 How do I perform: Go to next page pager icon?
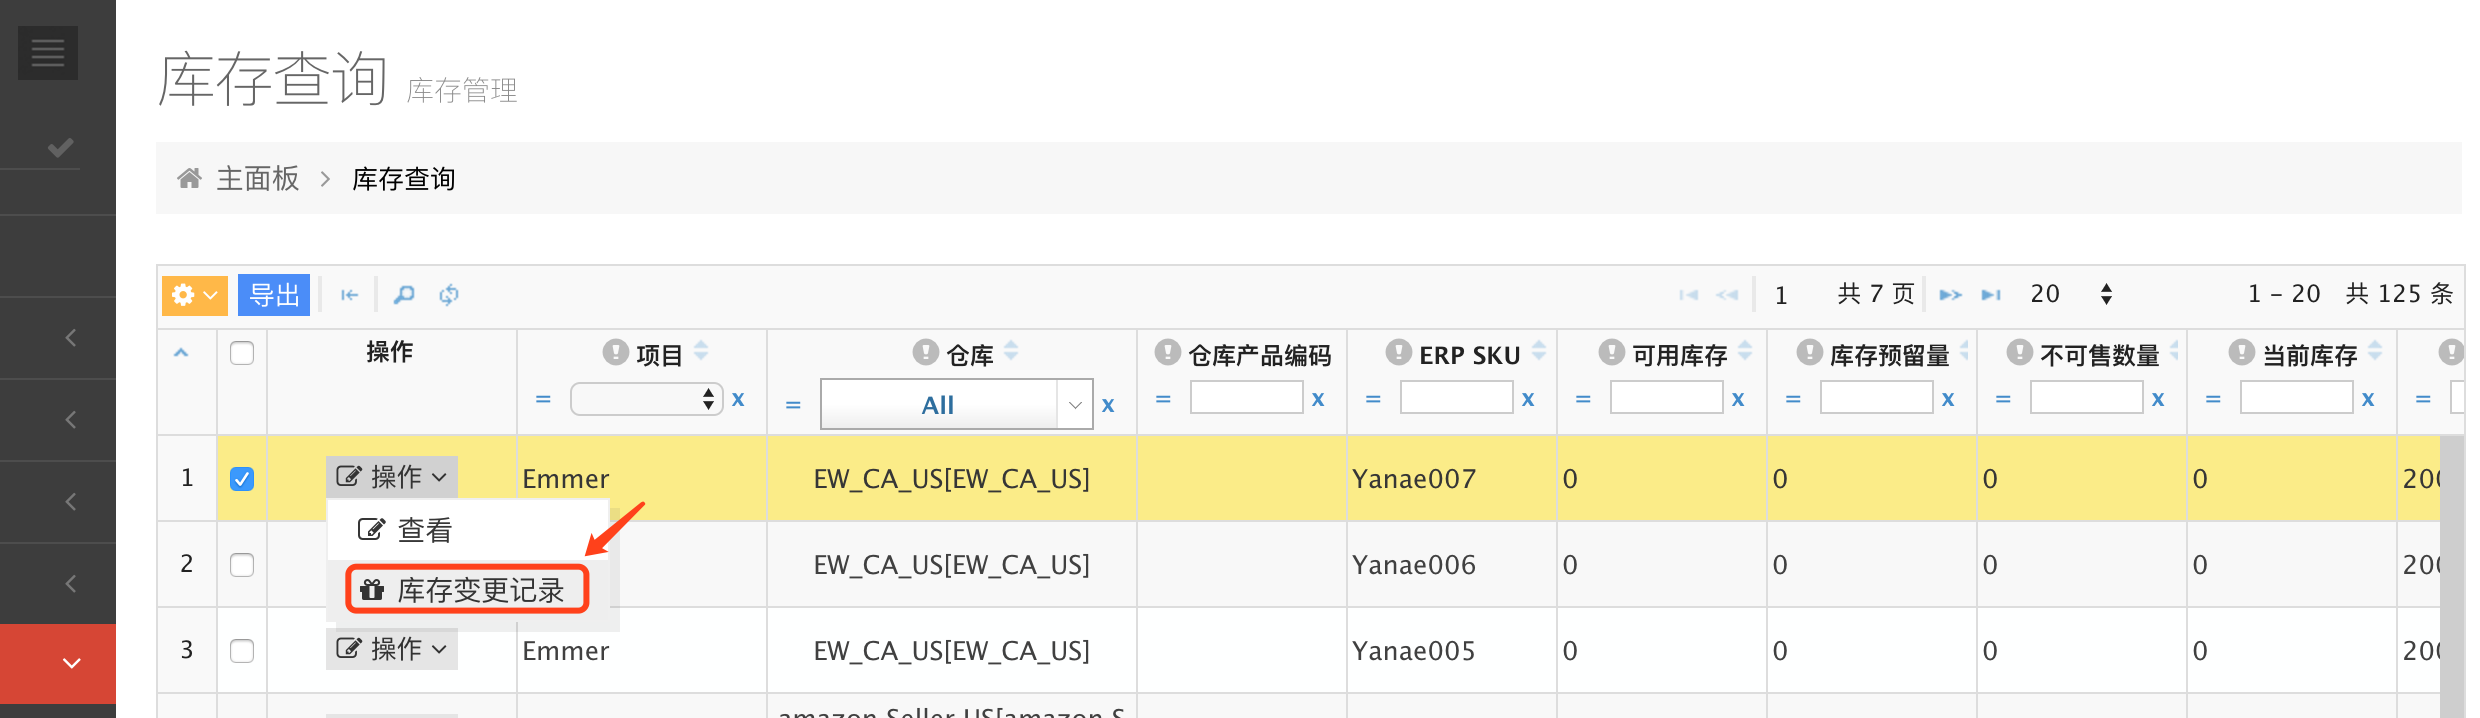1950,295
